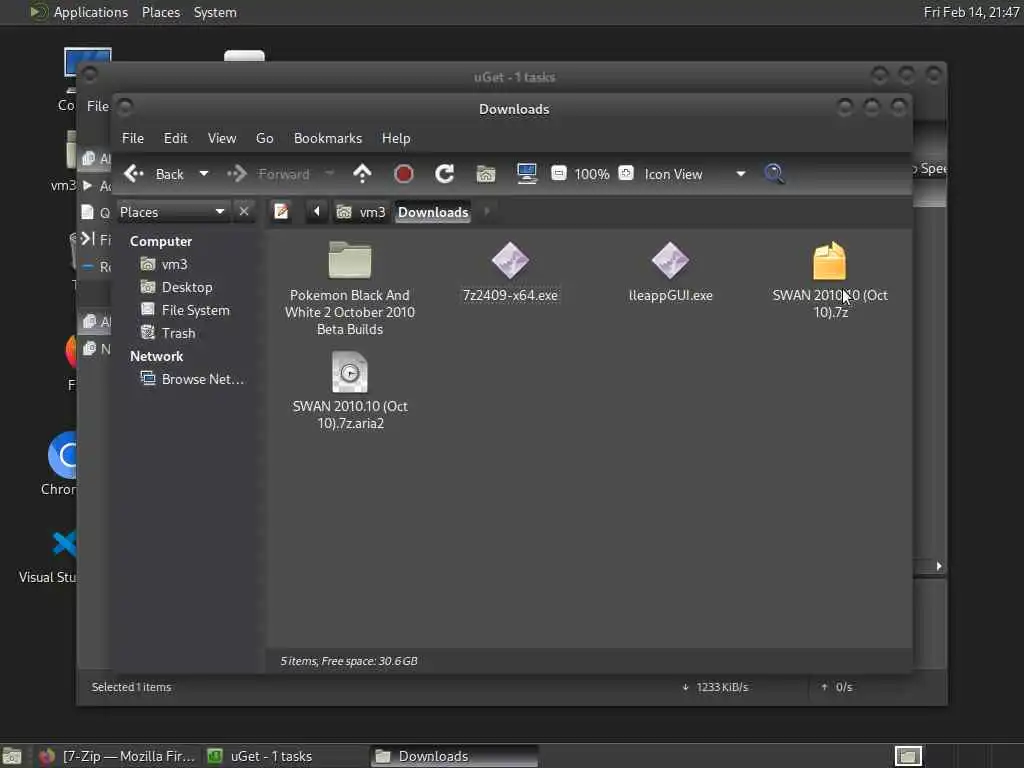Toggle the text location edit pencil icon
This screenshot has width=1024, height=768.
click(x=281, y=212)
